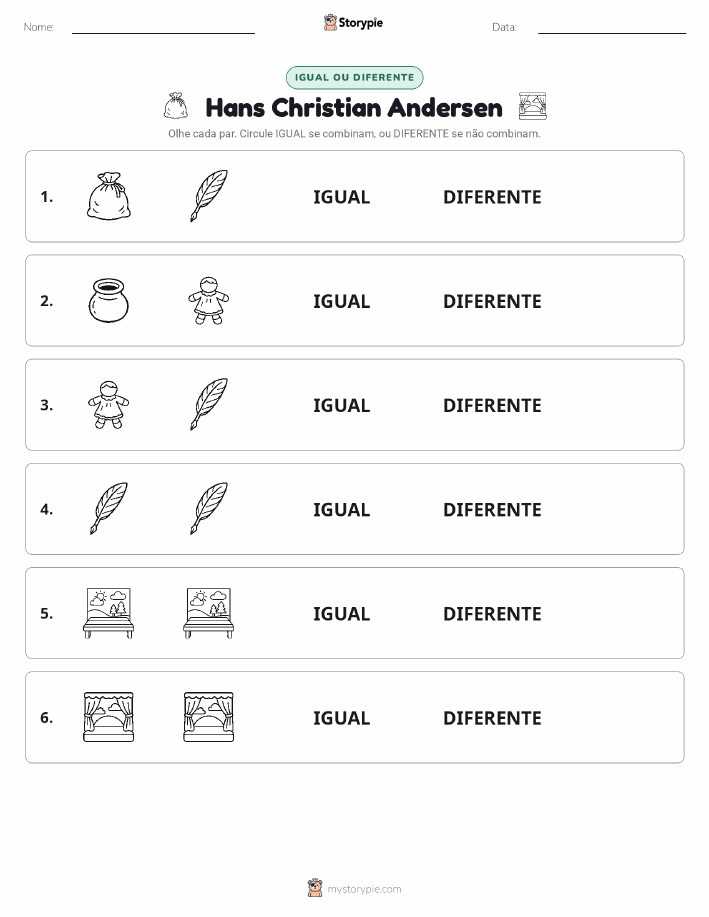Select IGUAL in row 5

(342, 613)
